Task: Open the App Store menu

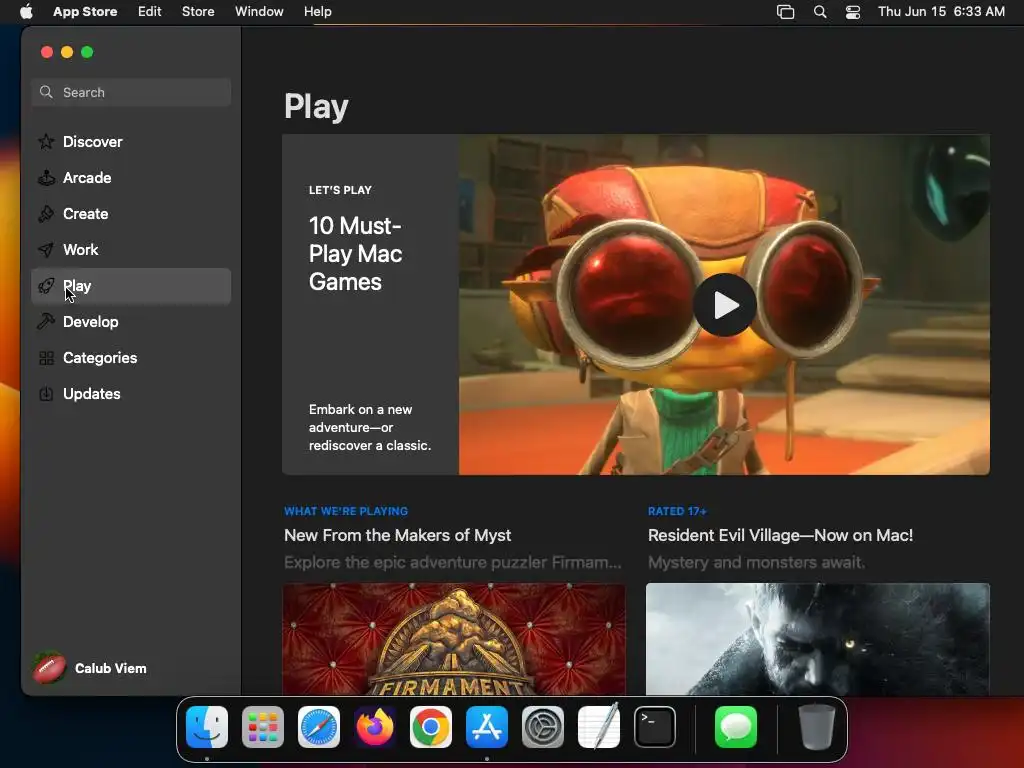Action: [x=85, y=12]
